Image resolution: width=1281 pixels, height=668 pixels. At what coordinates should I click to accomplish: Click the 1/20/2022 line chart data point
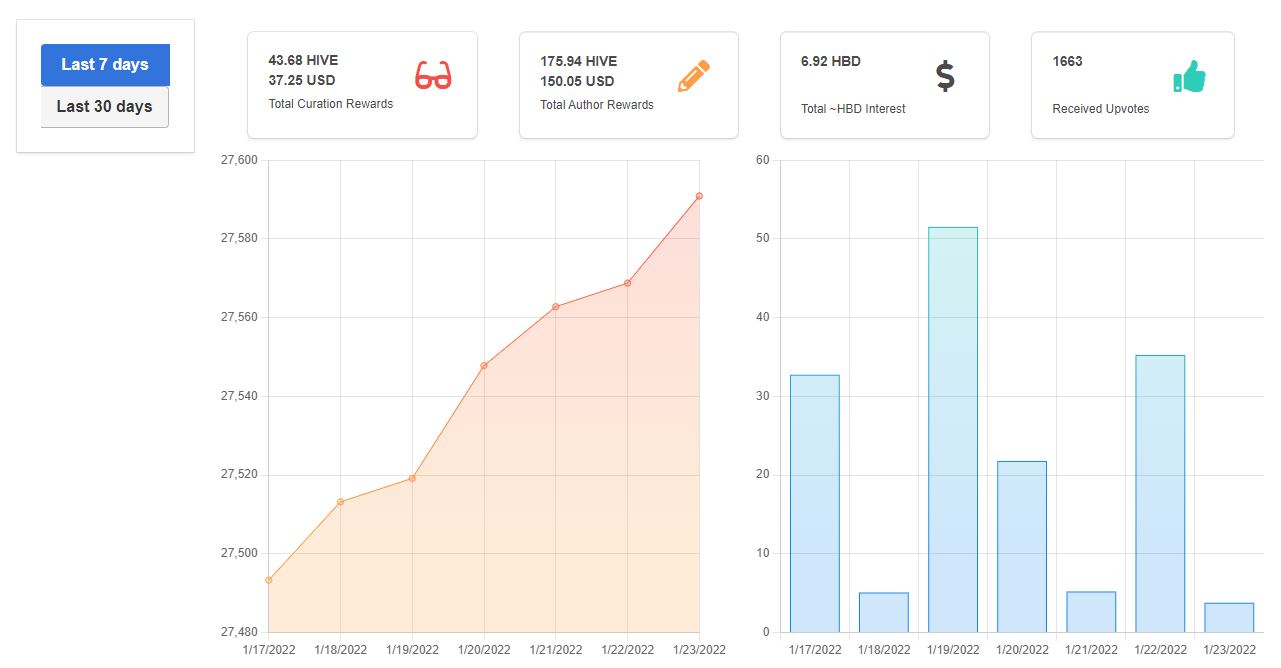click(x=484, y=366)
